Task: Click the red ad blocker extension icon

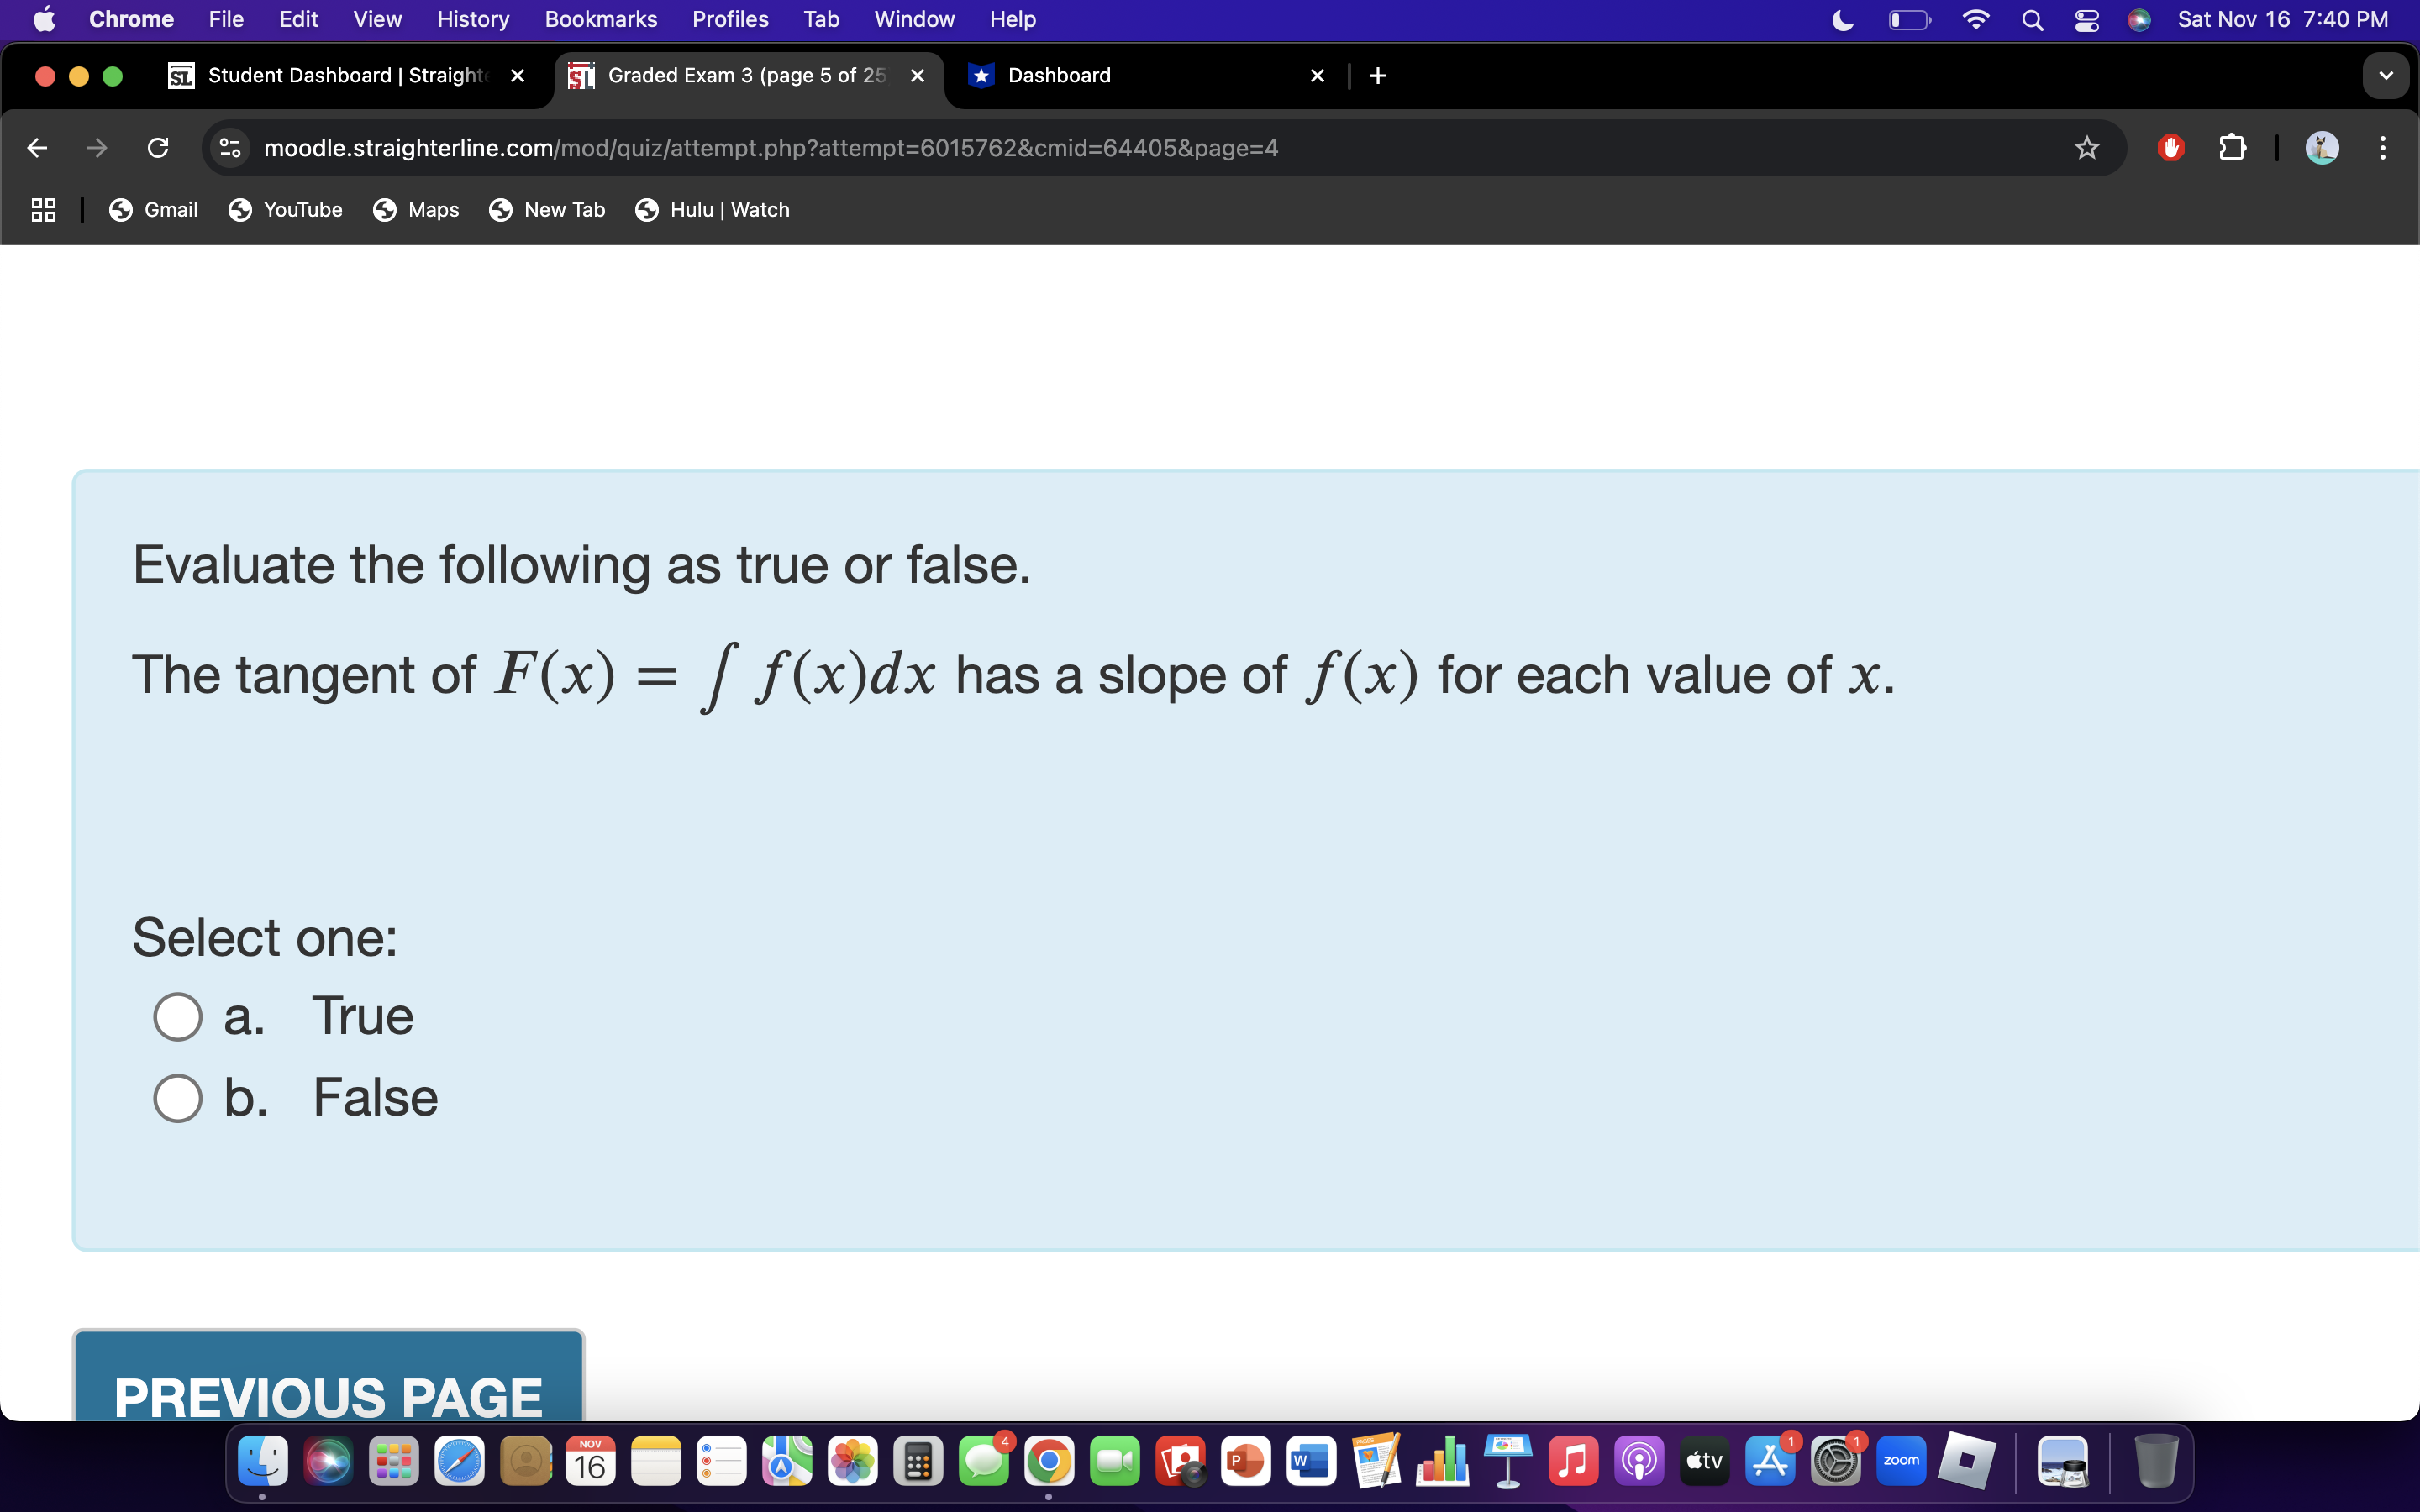Action: point(2170,148)
